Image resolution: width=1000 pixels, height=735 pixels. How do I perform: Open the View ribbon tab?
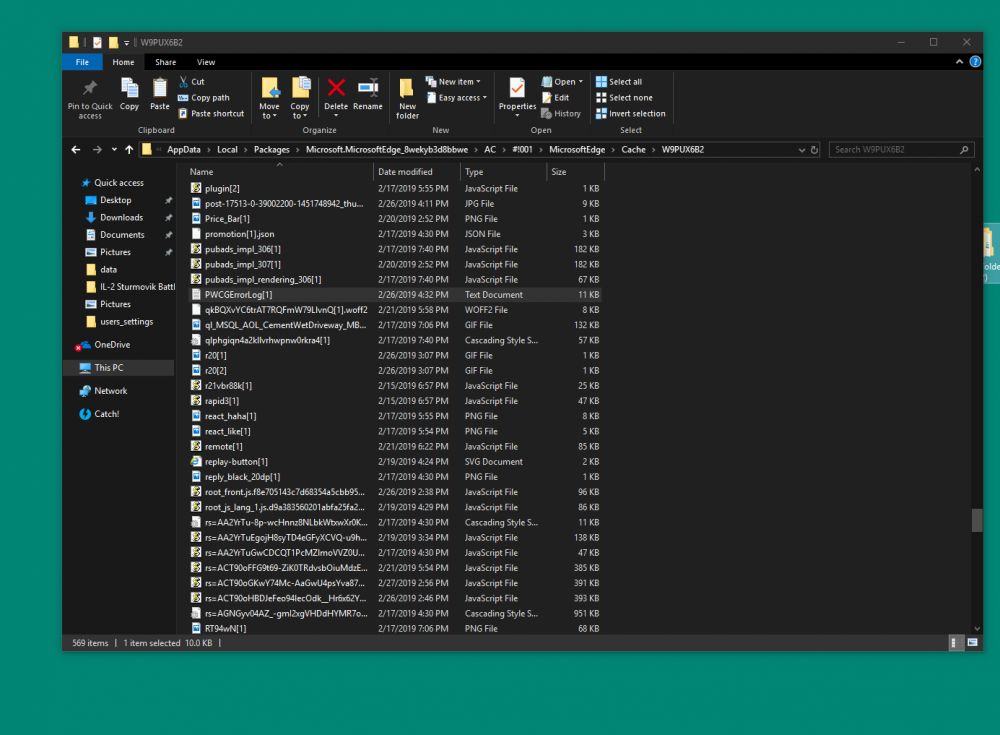(205, 62)
